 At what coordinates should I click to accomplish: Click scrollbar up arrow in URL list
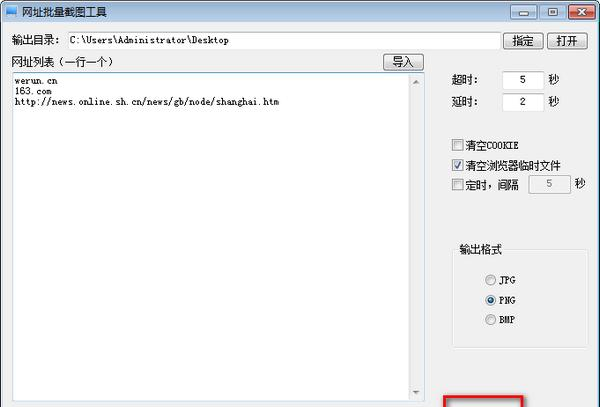(416, 82)
